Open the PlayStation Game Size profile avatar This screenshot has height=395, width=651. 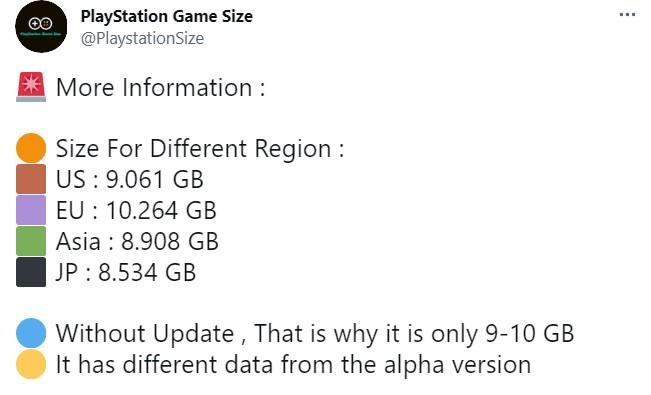pos(41,27)
